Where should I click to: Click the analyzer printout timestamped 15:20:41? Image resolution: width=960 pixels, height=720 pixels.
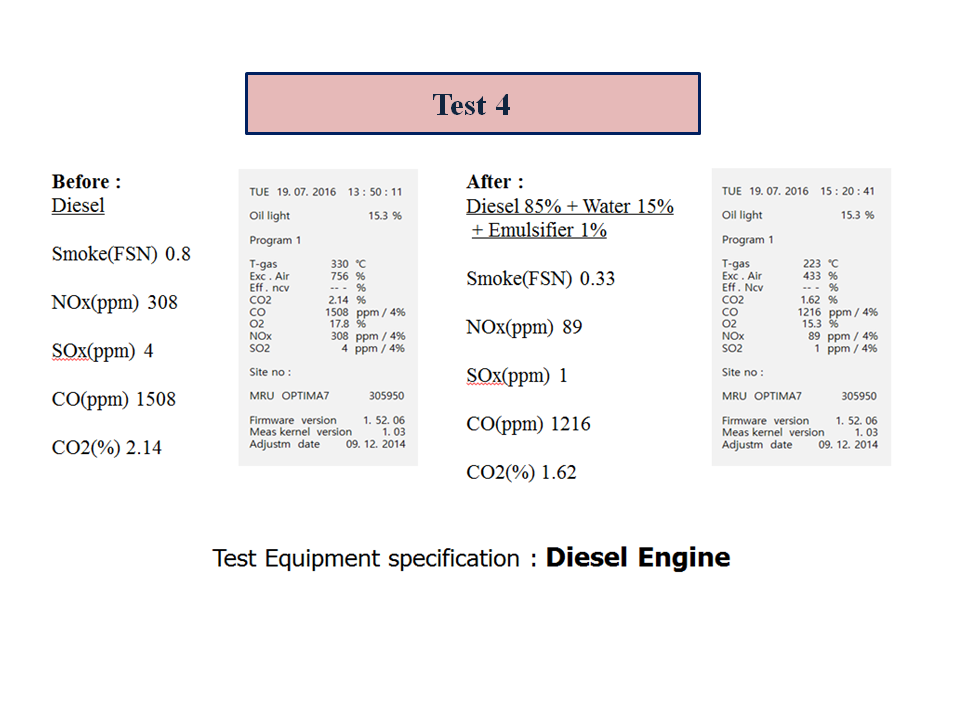800,317
